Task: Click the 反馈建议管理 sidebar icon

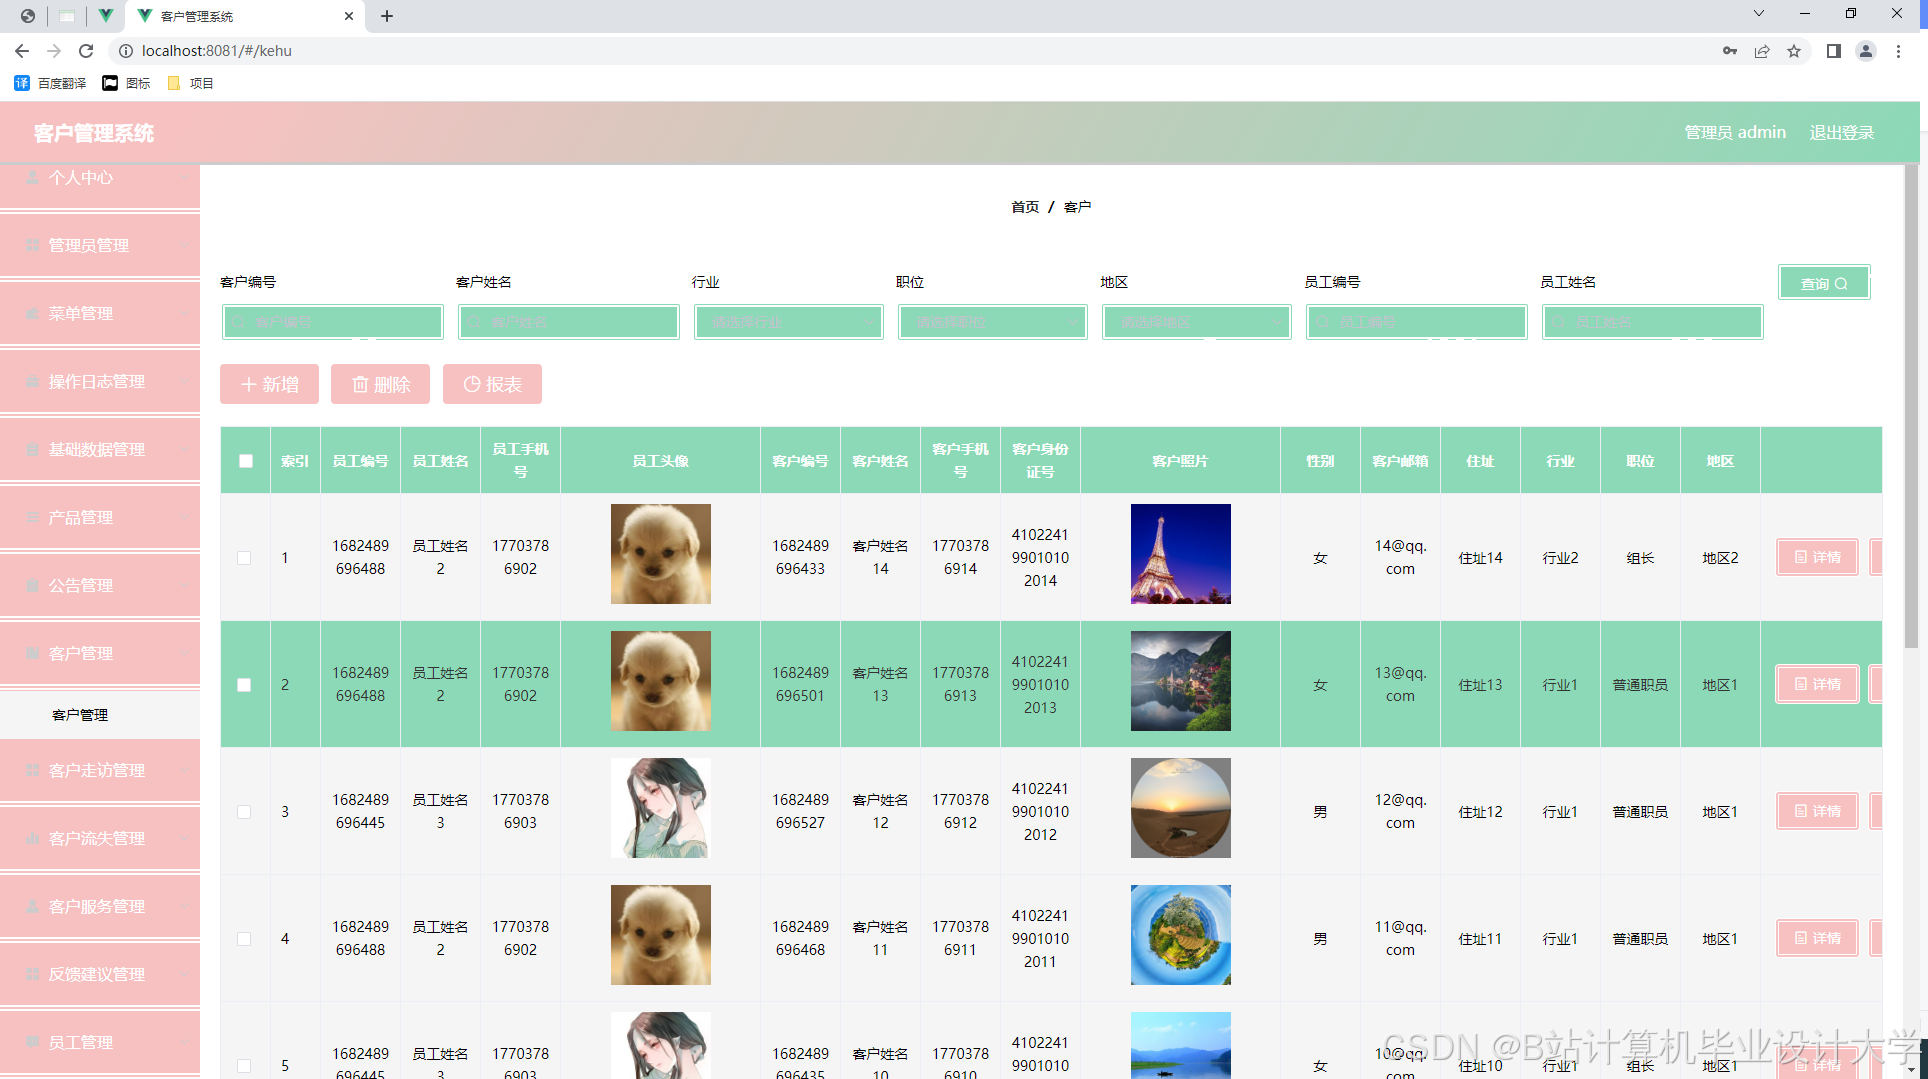Action: pyautogui.click(x=33, y=975)
